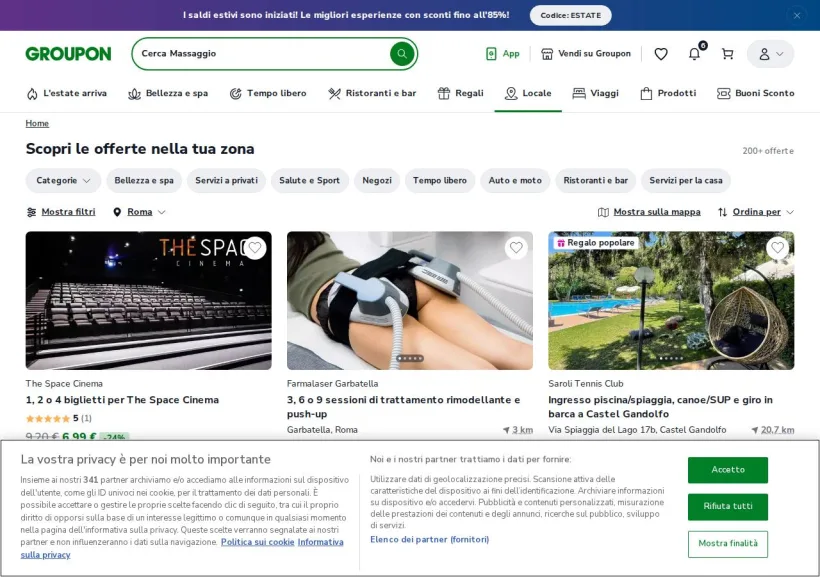Open Buoni Sconto navigation item

click(755, 93)
